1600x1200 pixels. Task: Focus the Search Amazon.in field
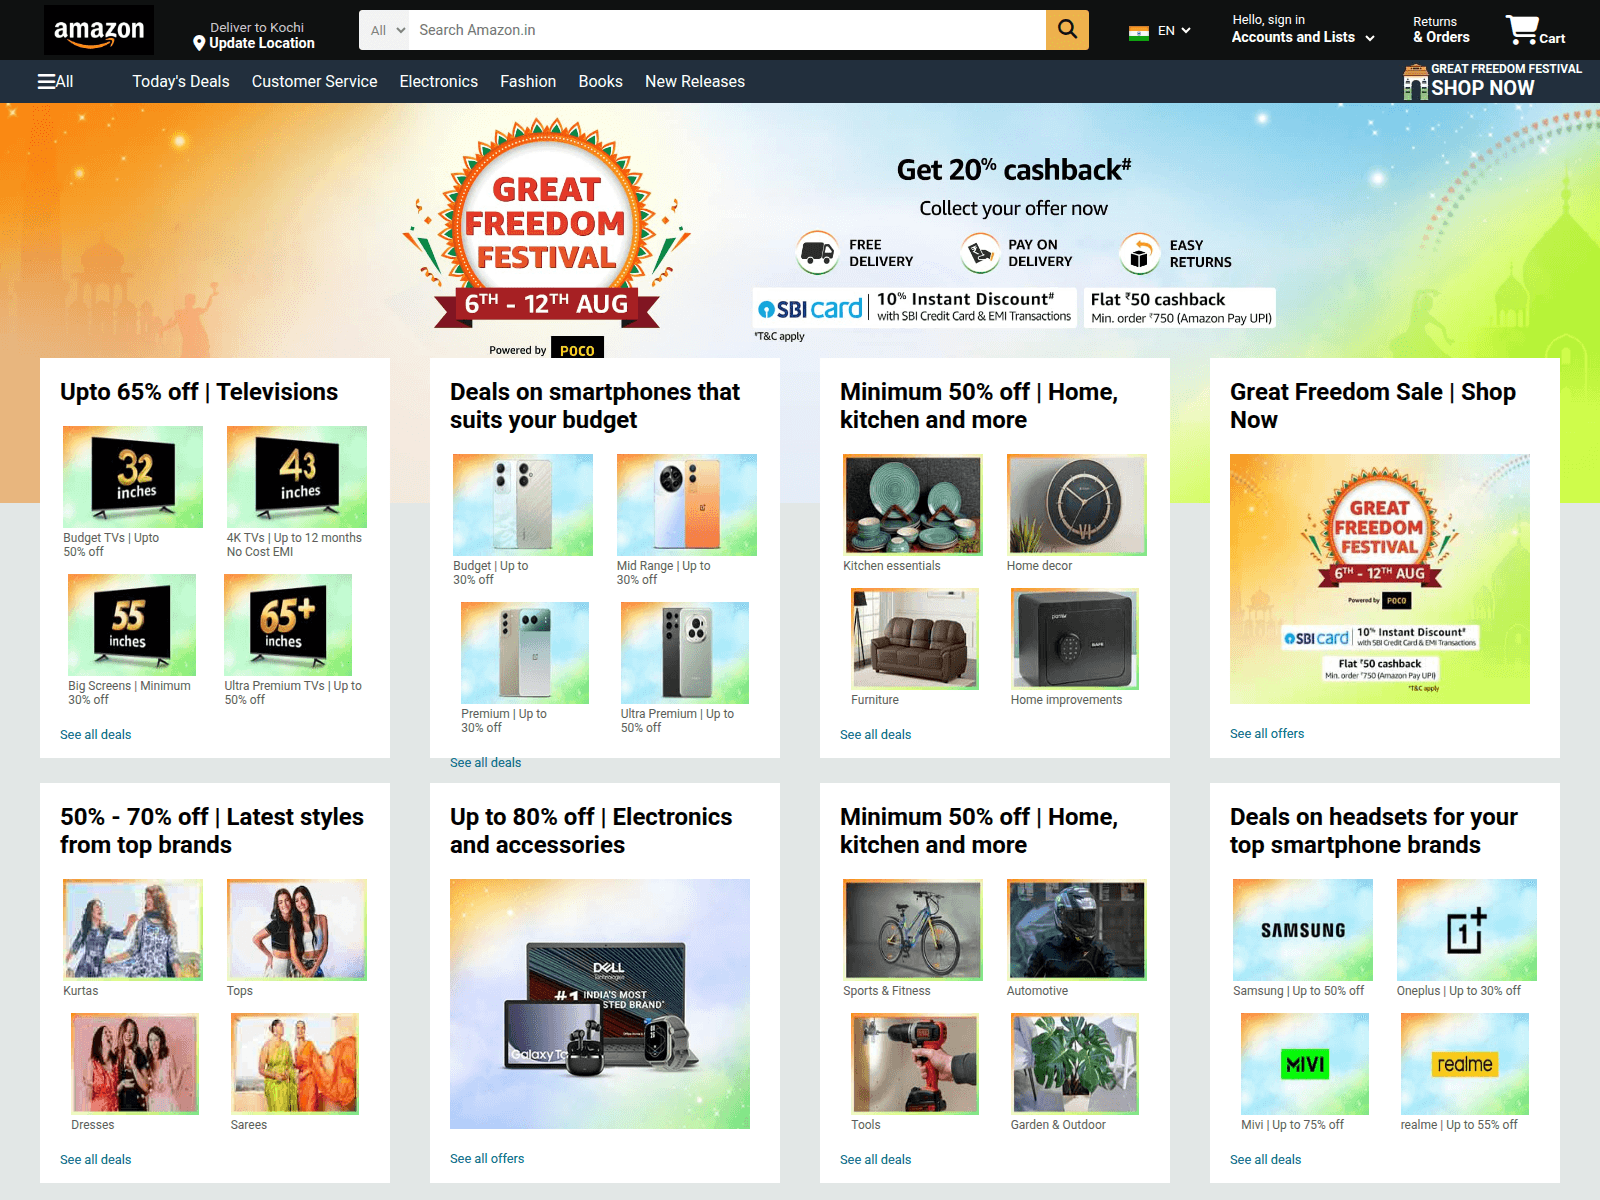[727, 30]
